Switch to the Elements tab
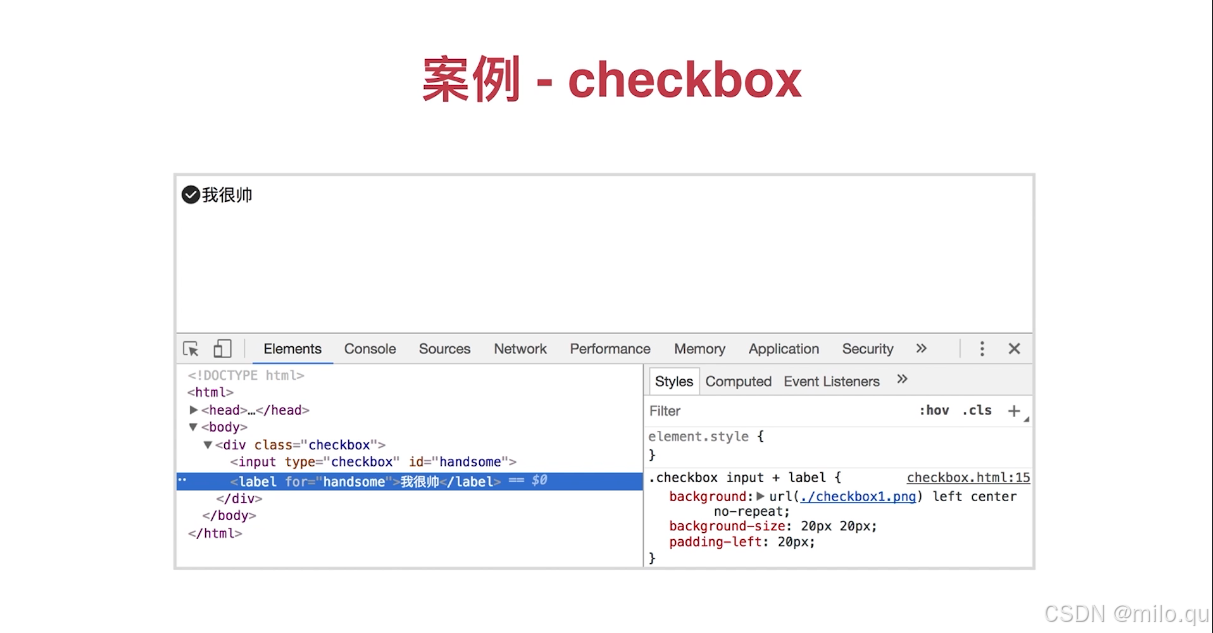The height and width of the screenshot is (633, 1213). tap(292, 349)
